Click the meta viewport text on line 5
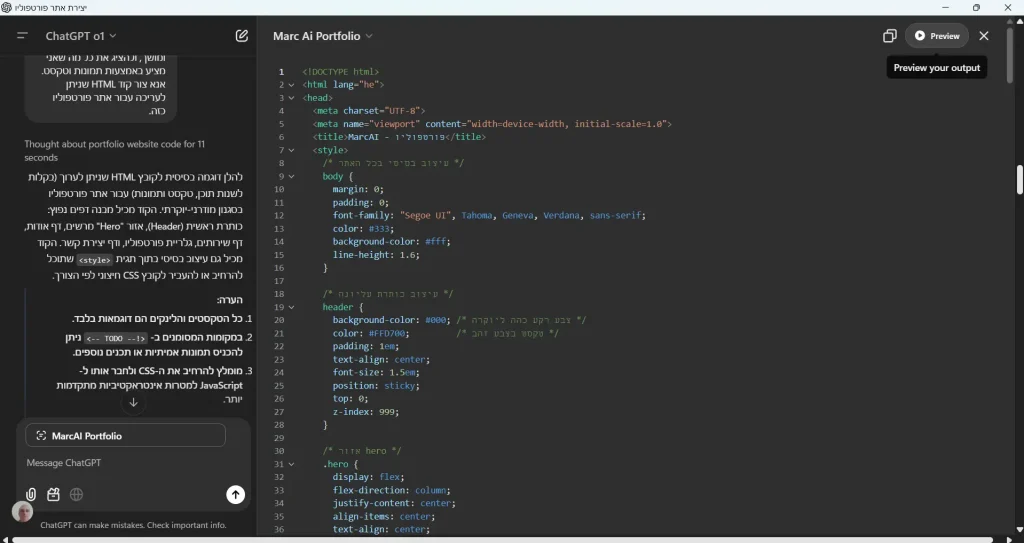Screen dimensions: 1024x543 (492, 124)
